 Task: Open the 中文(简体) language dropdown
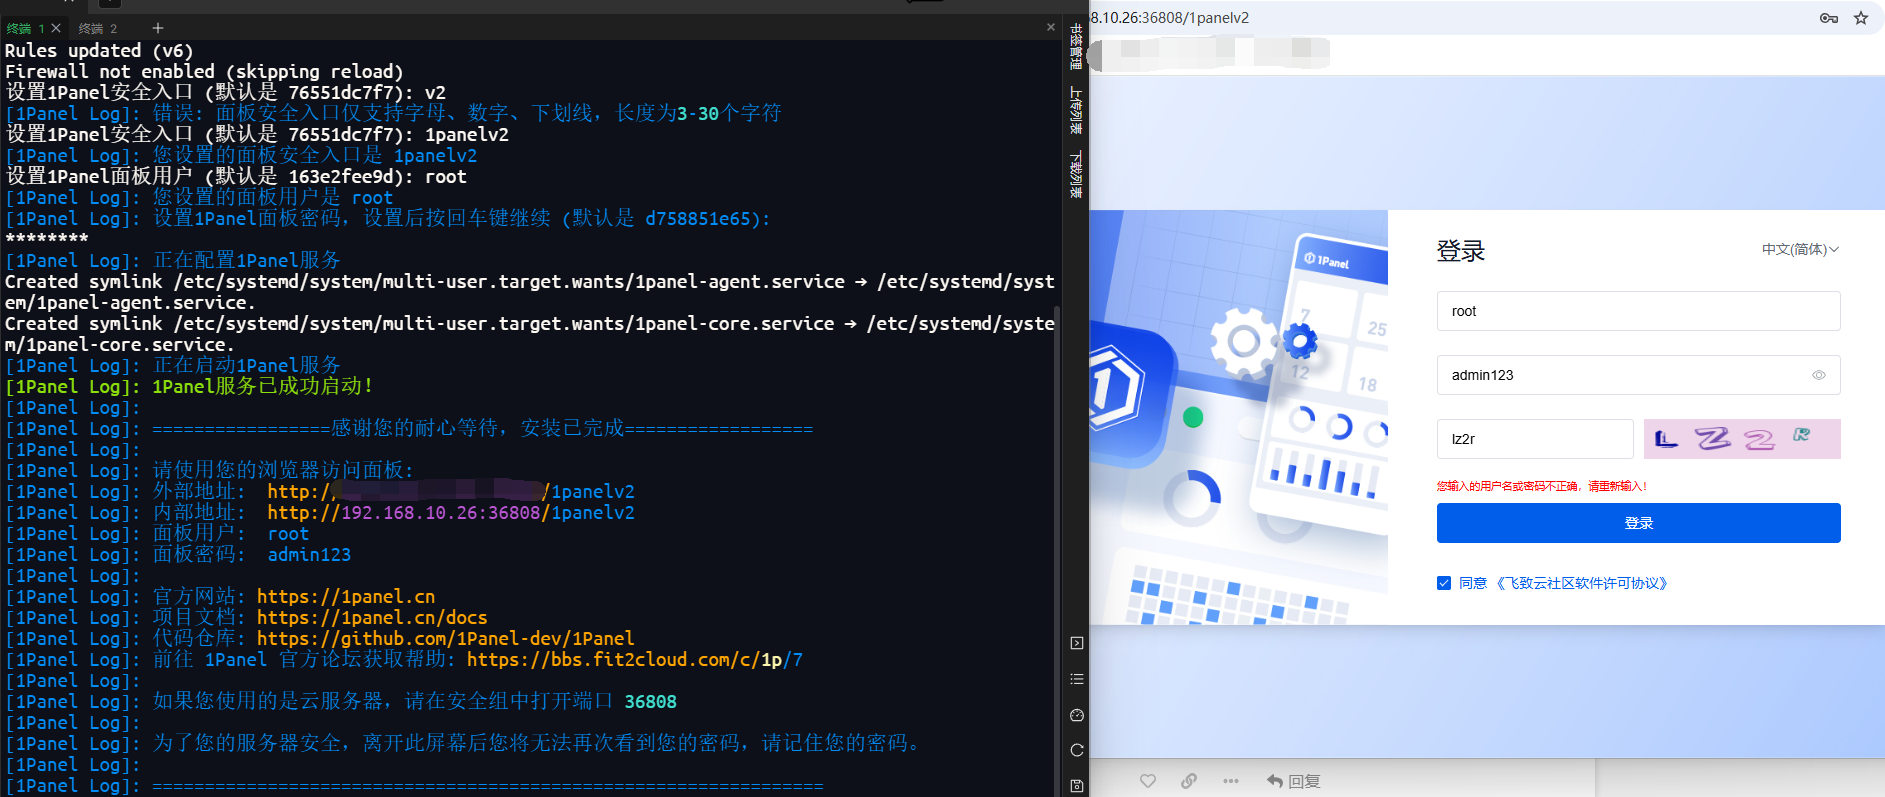pos(1800,249)
